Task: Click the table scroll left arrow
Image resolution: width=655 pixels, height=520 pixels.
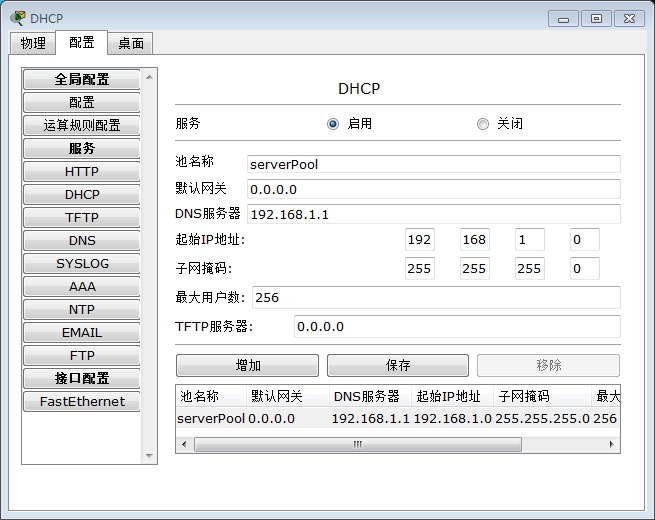Action: click(184, 444)
